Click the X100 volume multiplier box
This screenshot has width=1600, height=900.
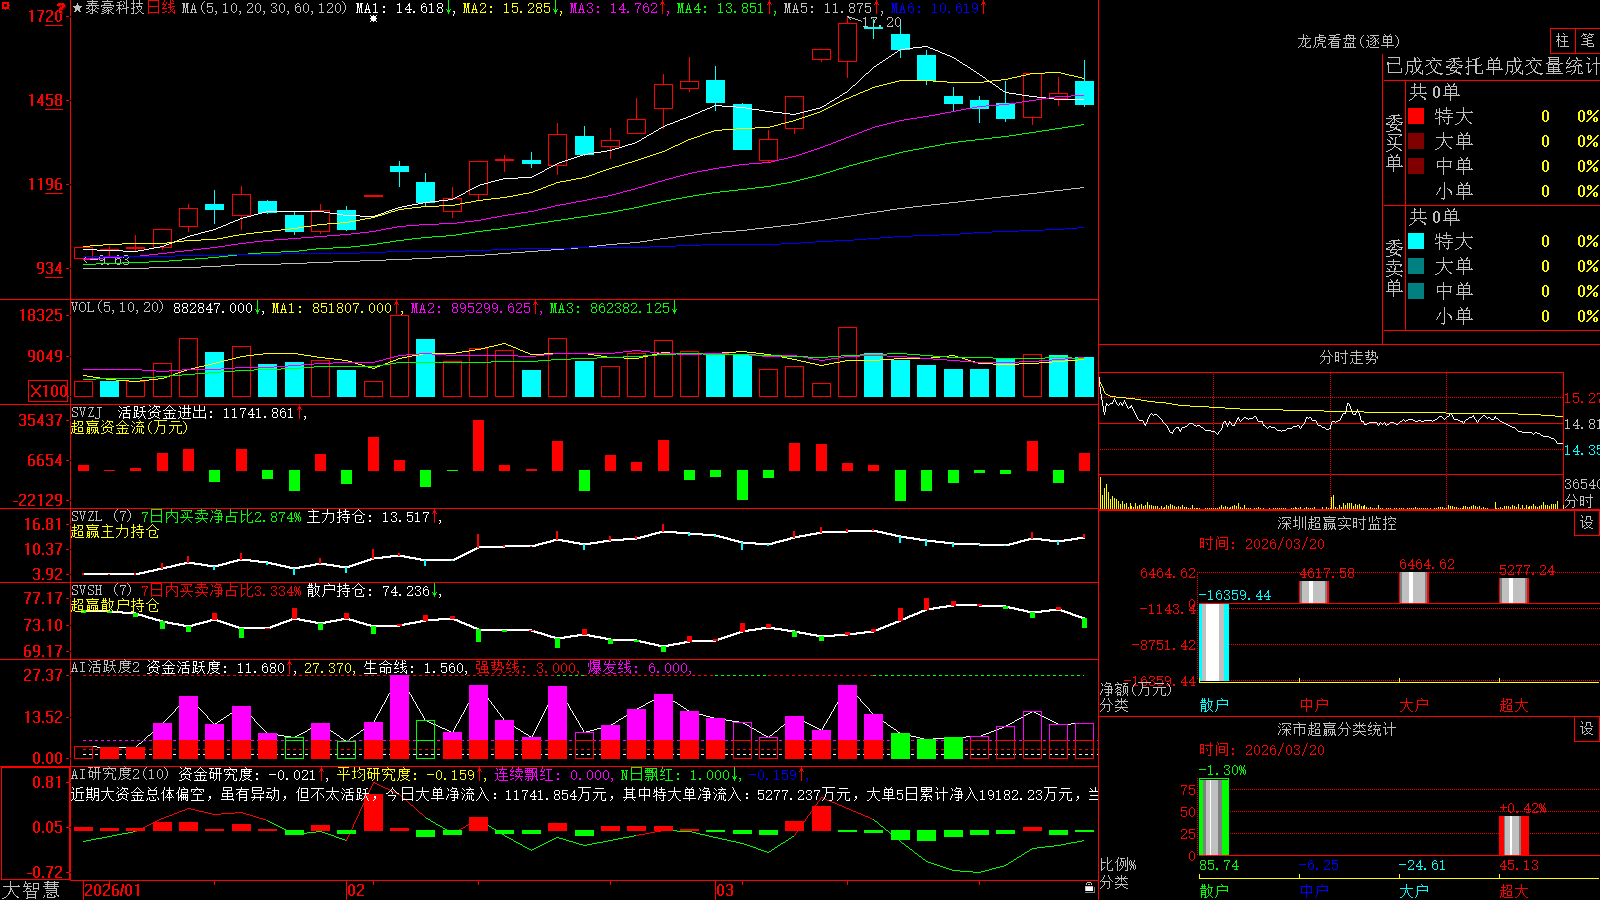coord(49,391)
